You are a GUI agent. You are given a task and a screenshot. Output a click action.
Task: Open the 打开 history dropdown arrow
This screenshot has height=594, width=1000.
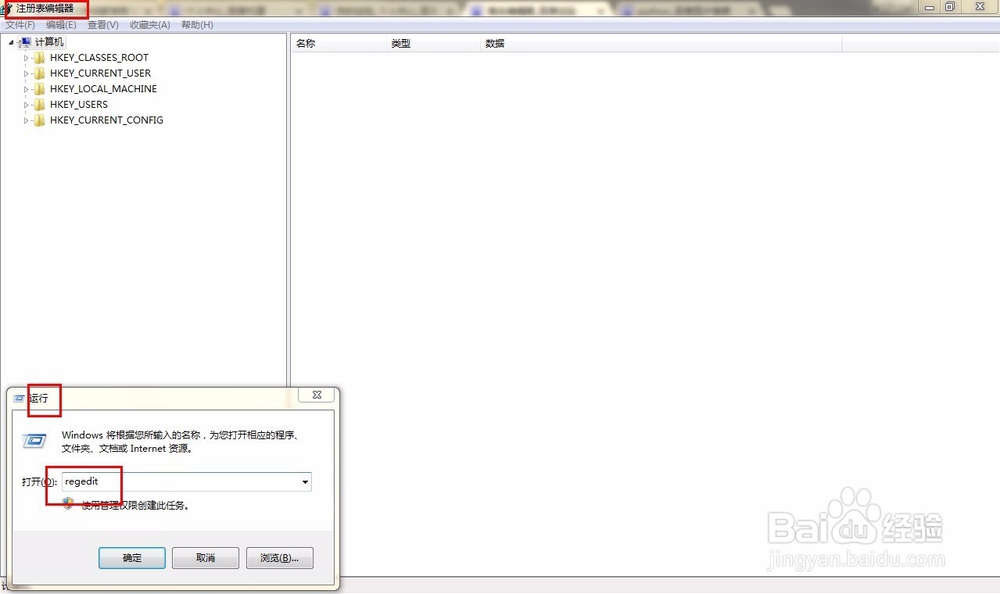[304, 481]
